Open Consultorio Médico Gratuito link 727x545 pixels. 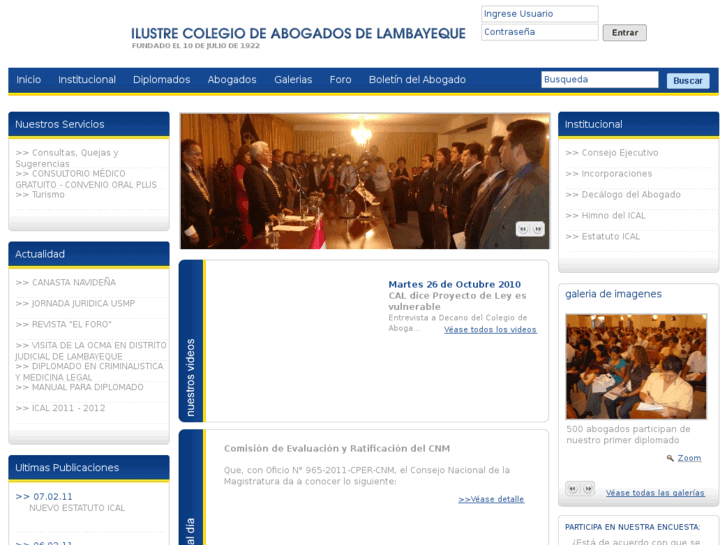(x=86, y=179)
